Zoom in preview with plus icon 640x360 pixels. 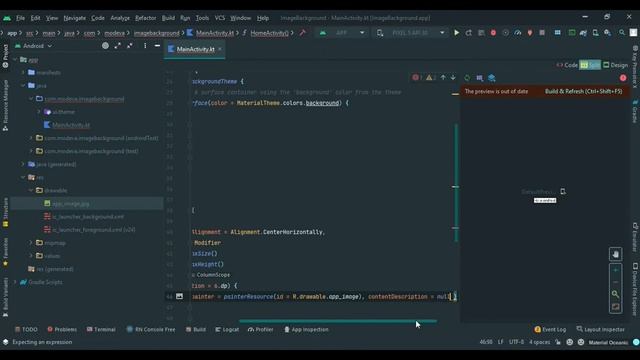coord(616,270)
